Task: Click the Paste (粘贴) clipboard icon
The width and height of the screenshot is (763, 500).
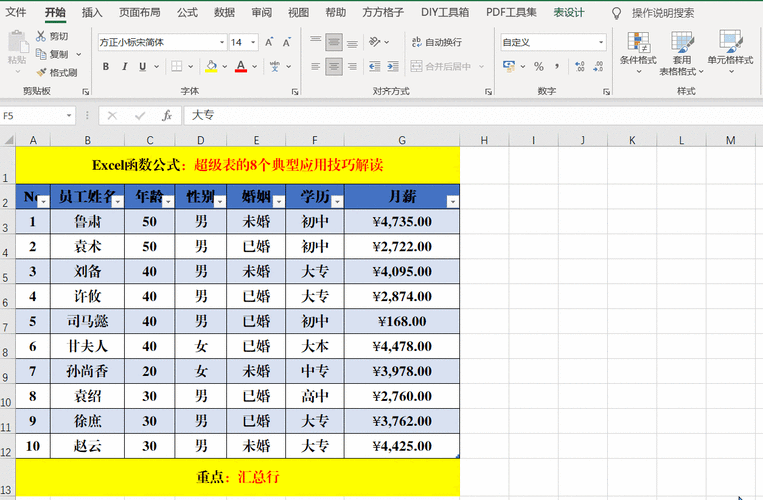Action: point(18,42)
